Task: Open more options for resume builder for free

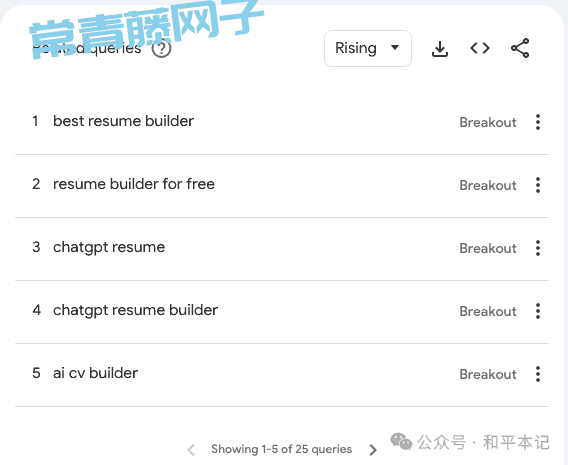Action: pyautogui.click(x=538, y=185)
